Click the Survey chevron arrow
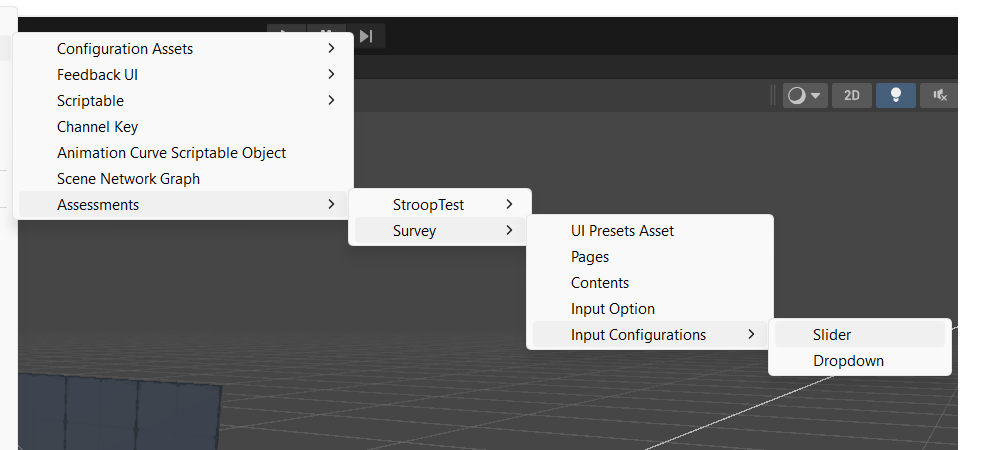This screenshot has width=1000, height=450. coord(509,230)
